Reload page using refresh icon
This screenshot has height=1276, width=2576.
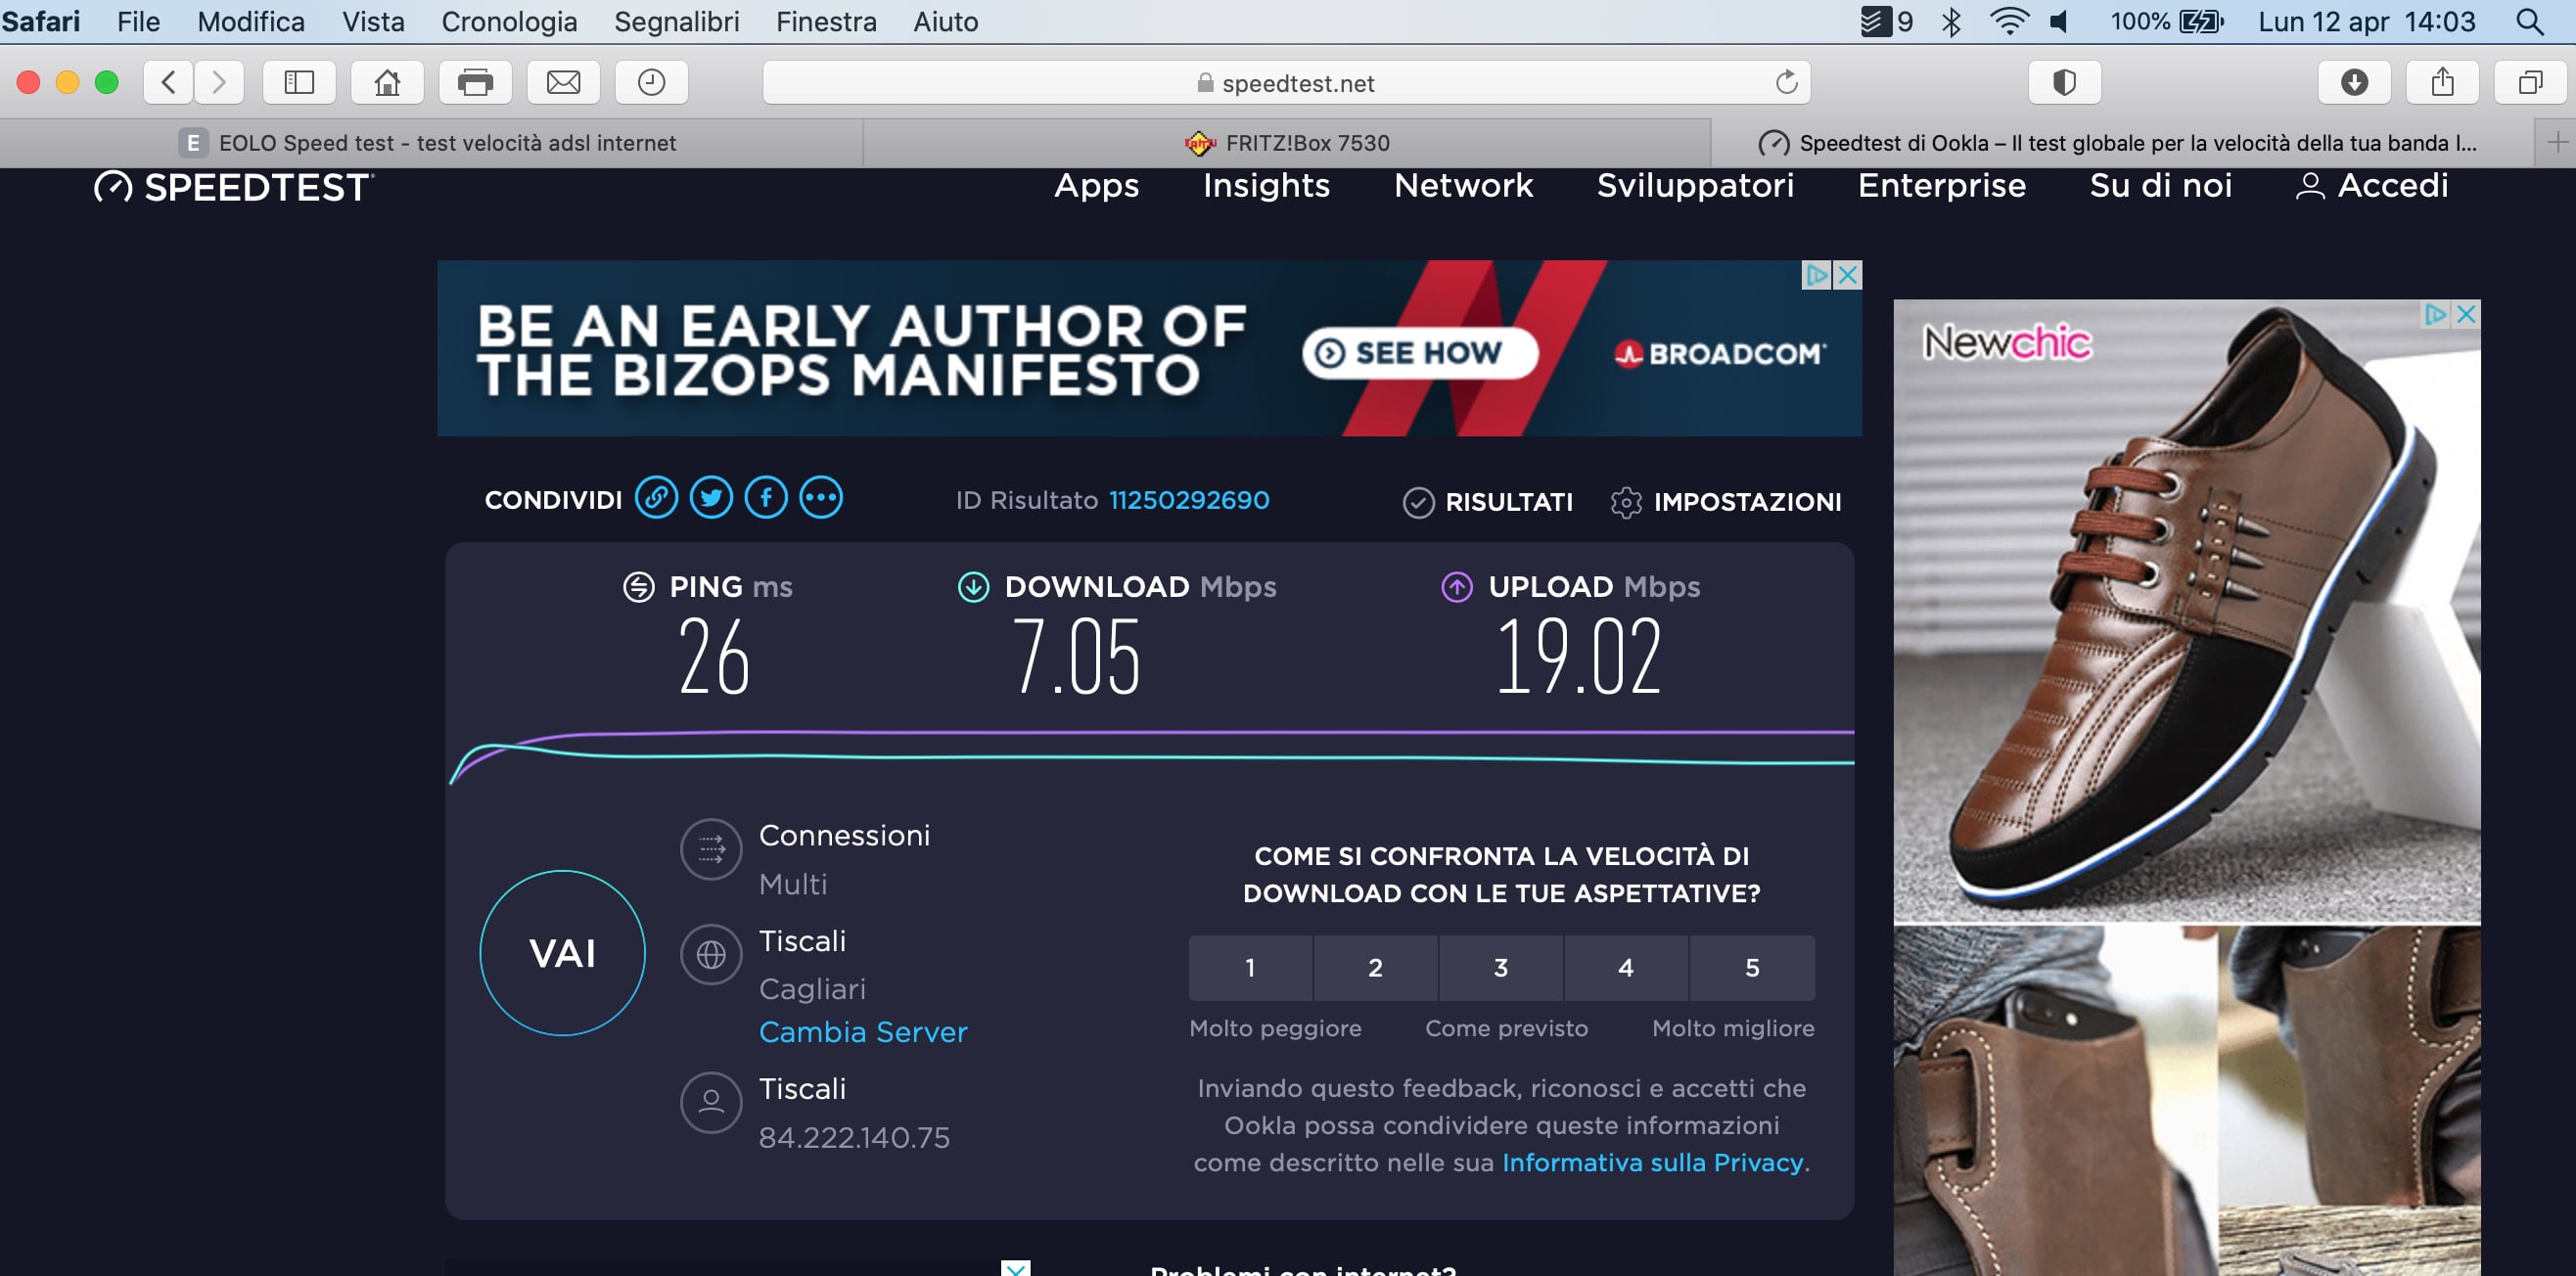[1786, 82]
